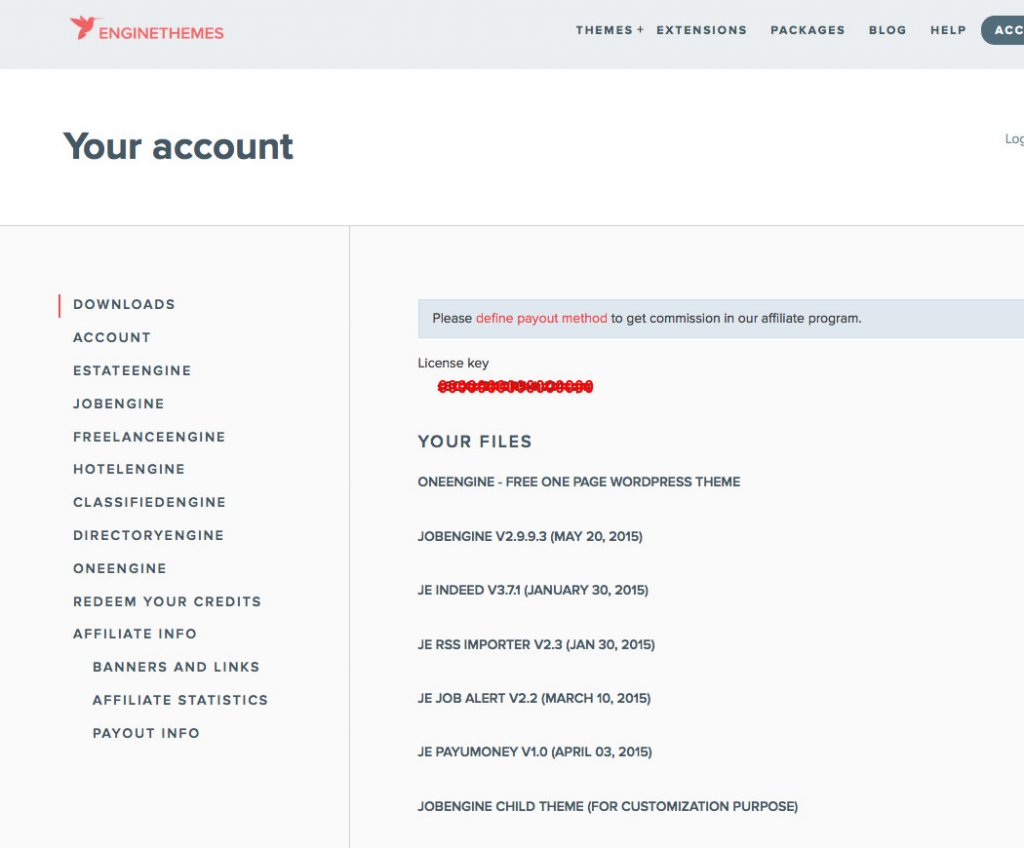The height and width of the screenshot is (848, 1024).
Task: Download JE Indeed V3.7.1 file
Action: 533,590
